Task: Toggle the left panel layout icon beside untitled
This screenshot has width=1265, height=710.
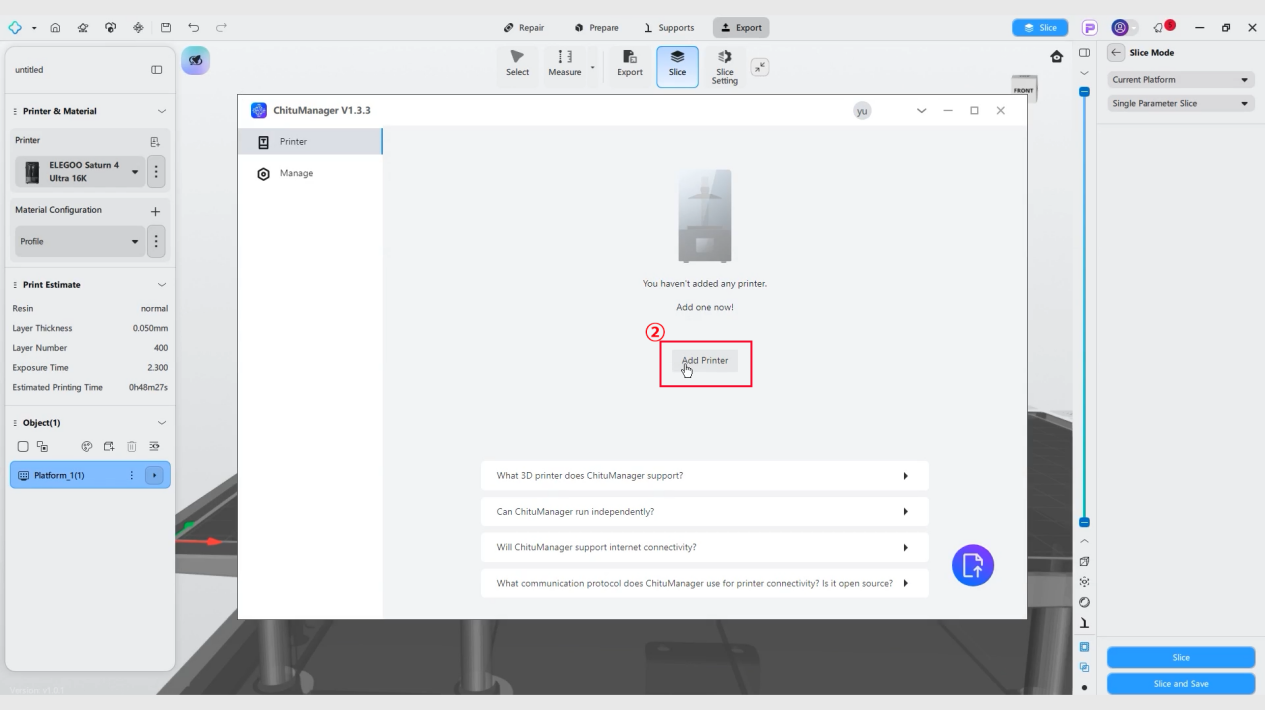Action: 156,70
